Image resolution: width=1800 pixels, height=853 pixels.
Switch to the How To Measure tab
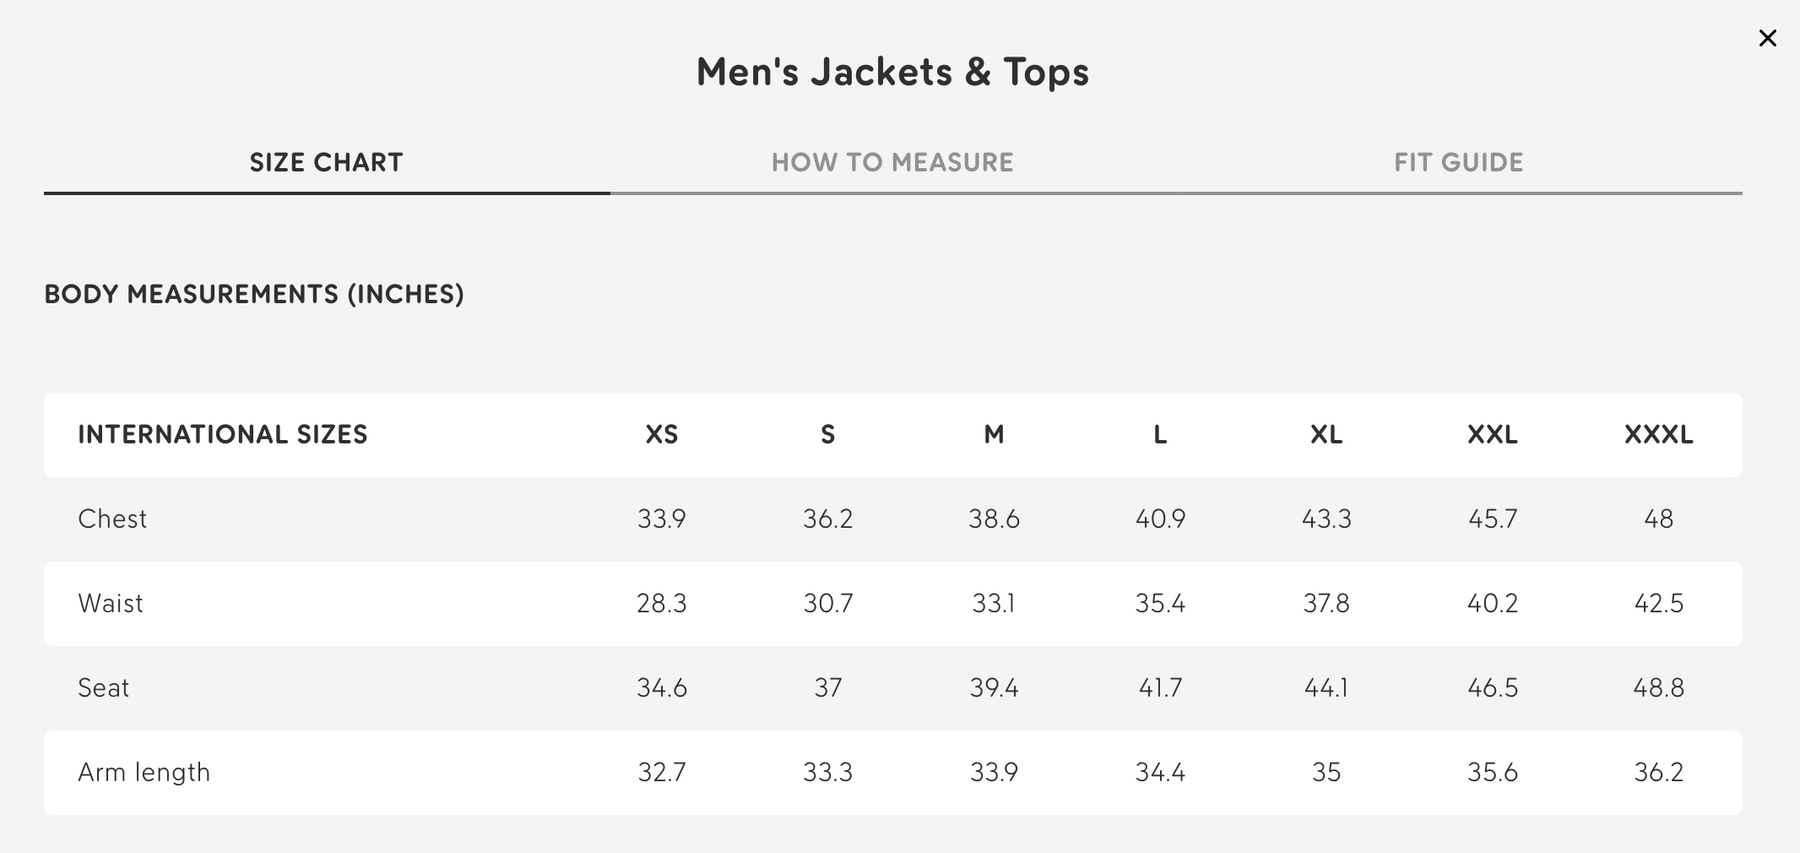pyautogui.click(x=892, y=163)
